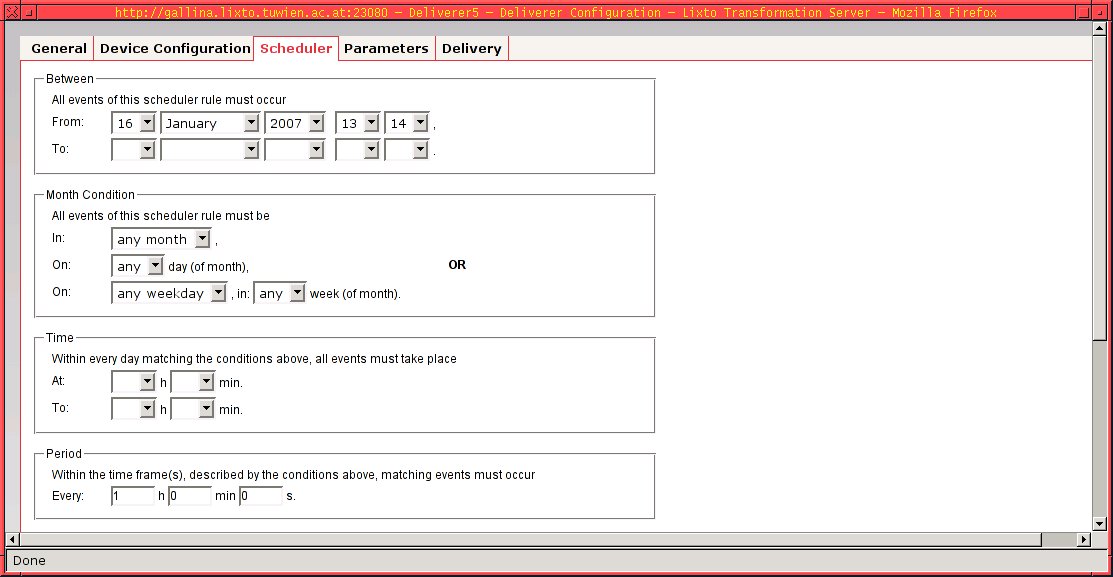Open the 'any weekday' dropdown
1113x577 pixels.
218,293
